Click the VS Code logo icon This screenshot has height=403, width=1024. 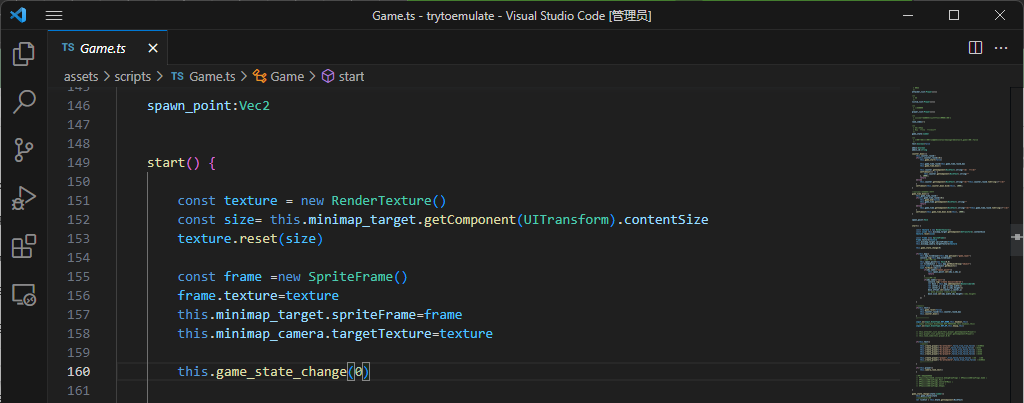(x=19, y=16)
